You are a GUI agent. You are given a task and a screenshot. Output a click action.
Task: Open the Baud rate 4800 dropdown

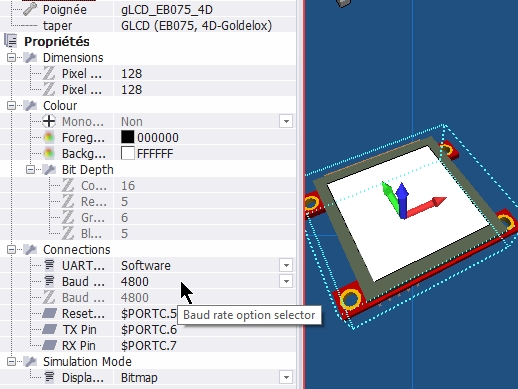coord(286,281)
